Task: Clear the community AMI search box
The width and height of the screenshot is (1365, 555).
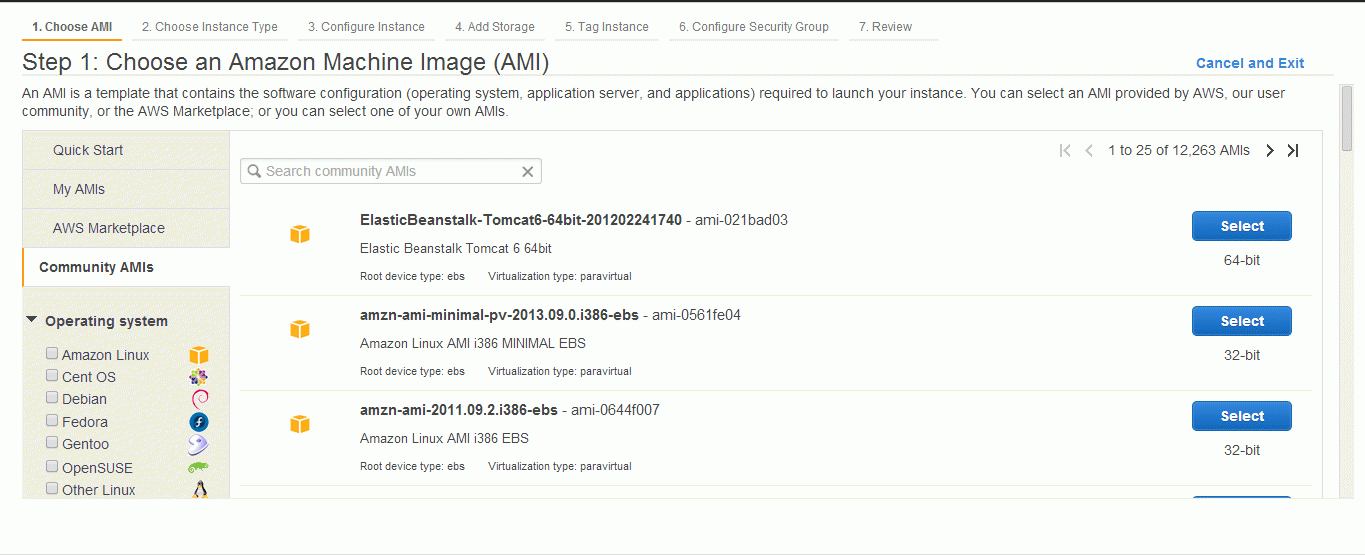Action: [x=528, y=172]
